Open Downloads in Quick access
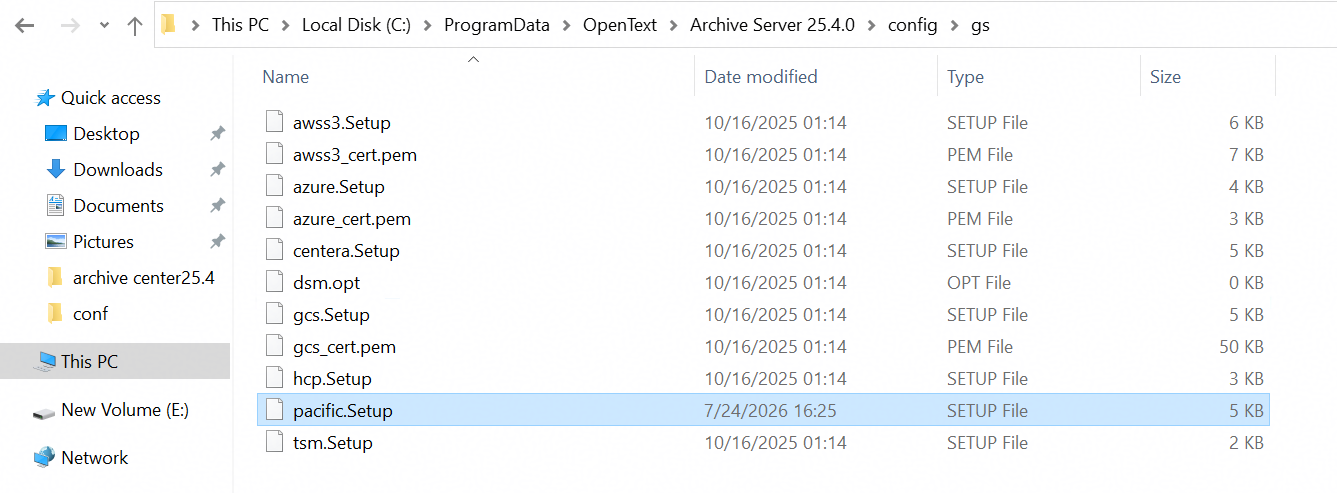1337x493 pixels. point(117,170)
